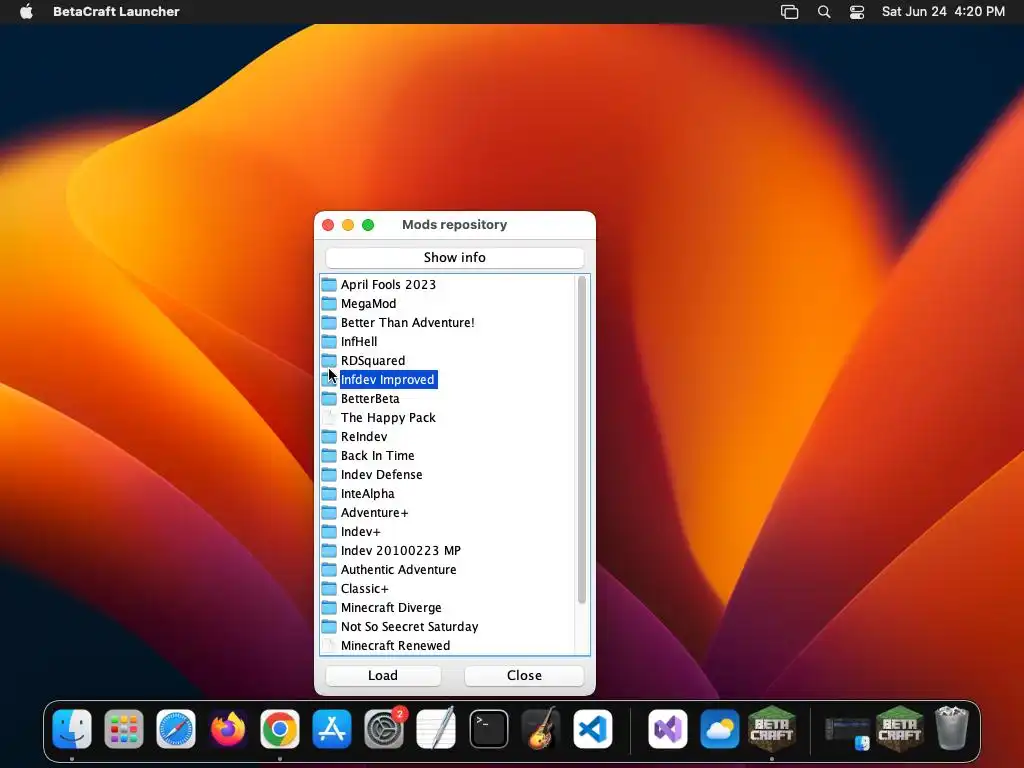Click the Load button
This screenshot has height=768, width=1024.
pos(383,675)
